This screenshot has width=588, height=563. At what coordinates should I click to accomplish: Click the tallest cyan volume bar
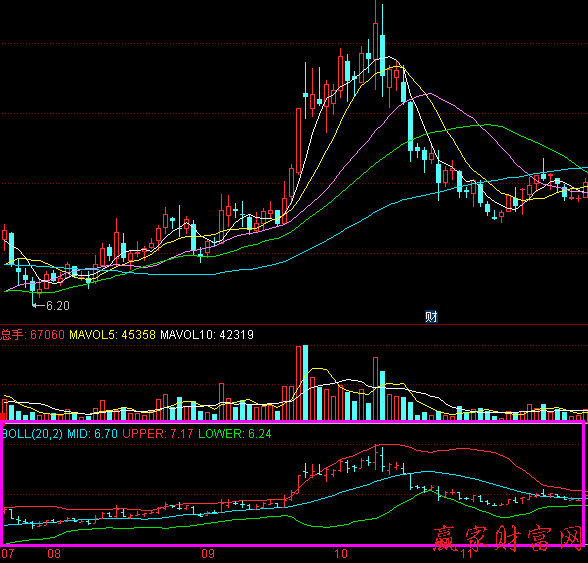coord(305,382)
